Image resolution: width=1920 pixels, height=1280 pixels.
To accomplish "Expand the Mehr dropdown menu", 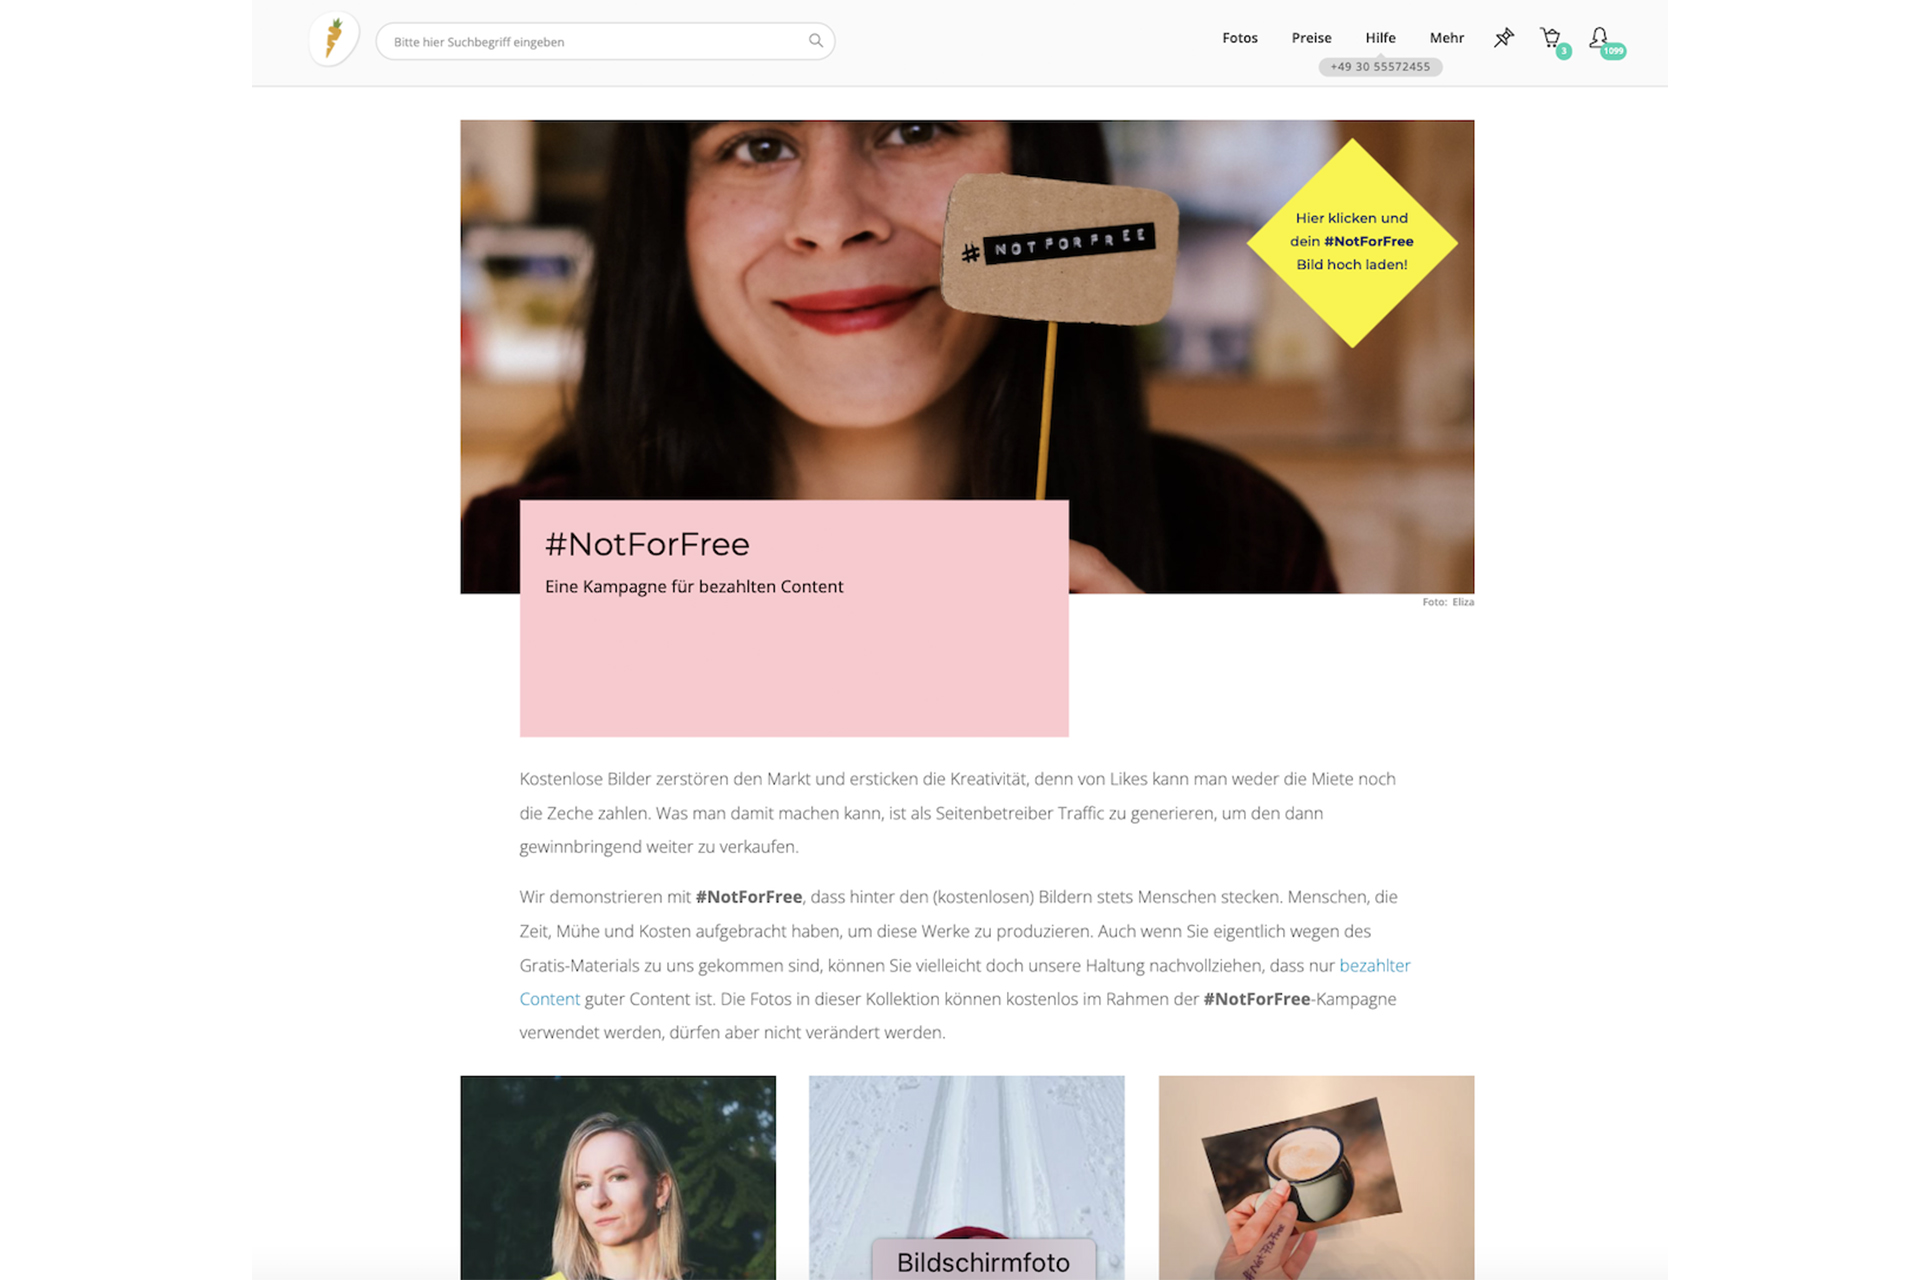I will pos(1446,38).
